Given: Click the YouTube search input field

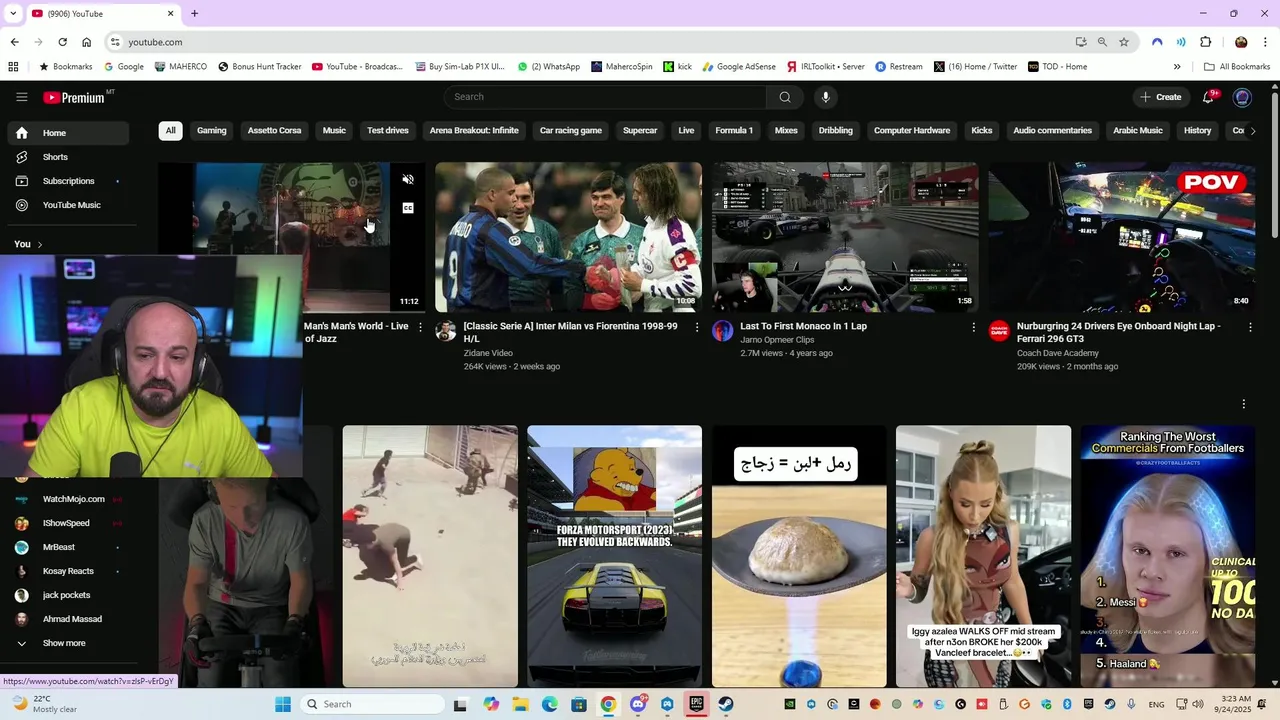Looking at the screenshot, I should pos(606,97).
